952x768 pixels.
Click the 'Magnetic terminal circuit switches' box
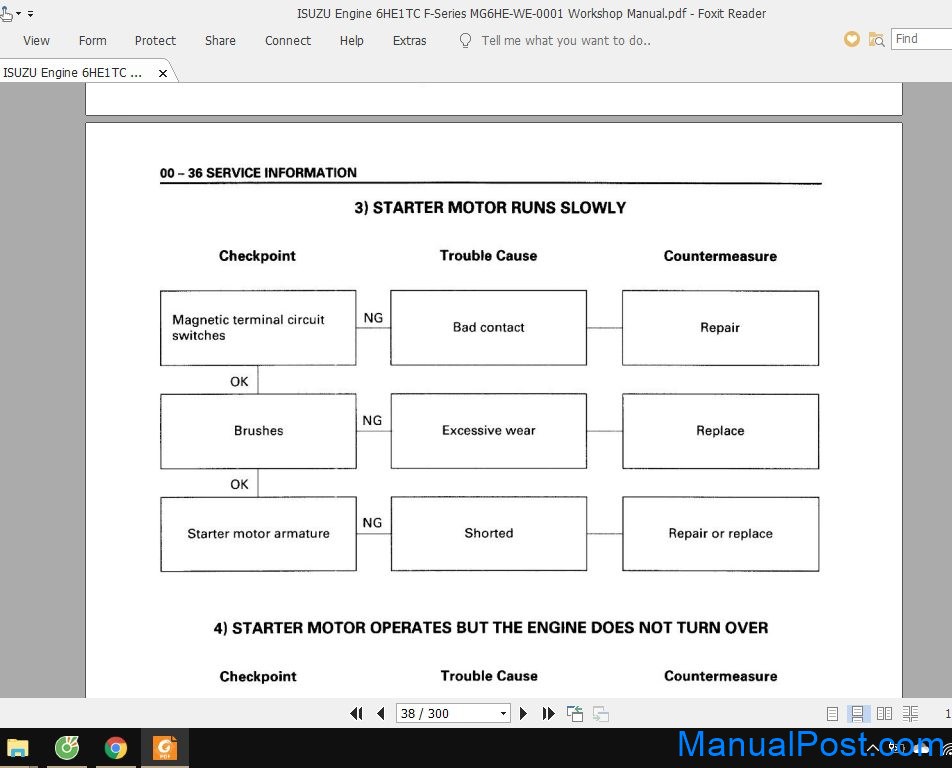click(258, 328)
